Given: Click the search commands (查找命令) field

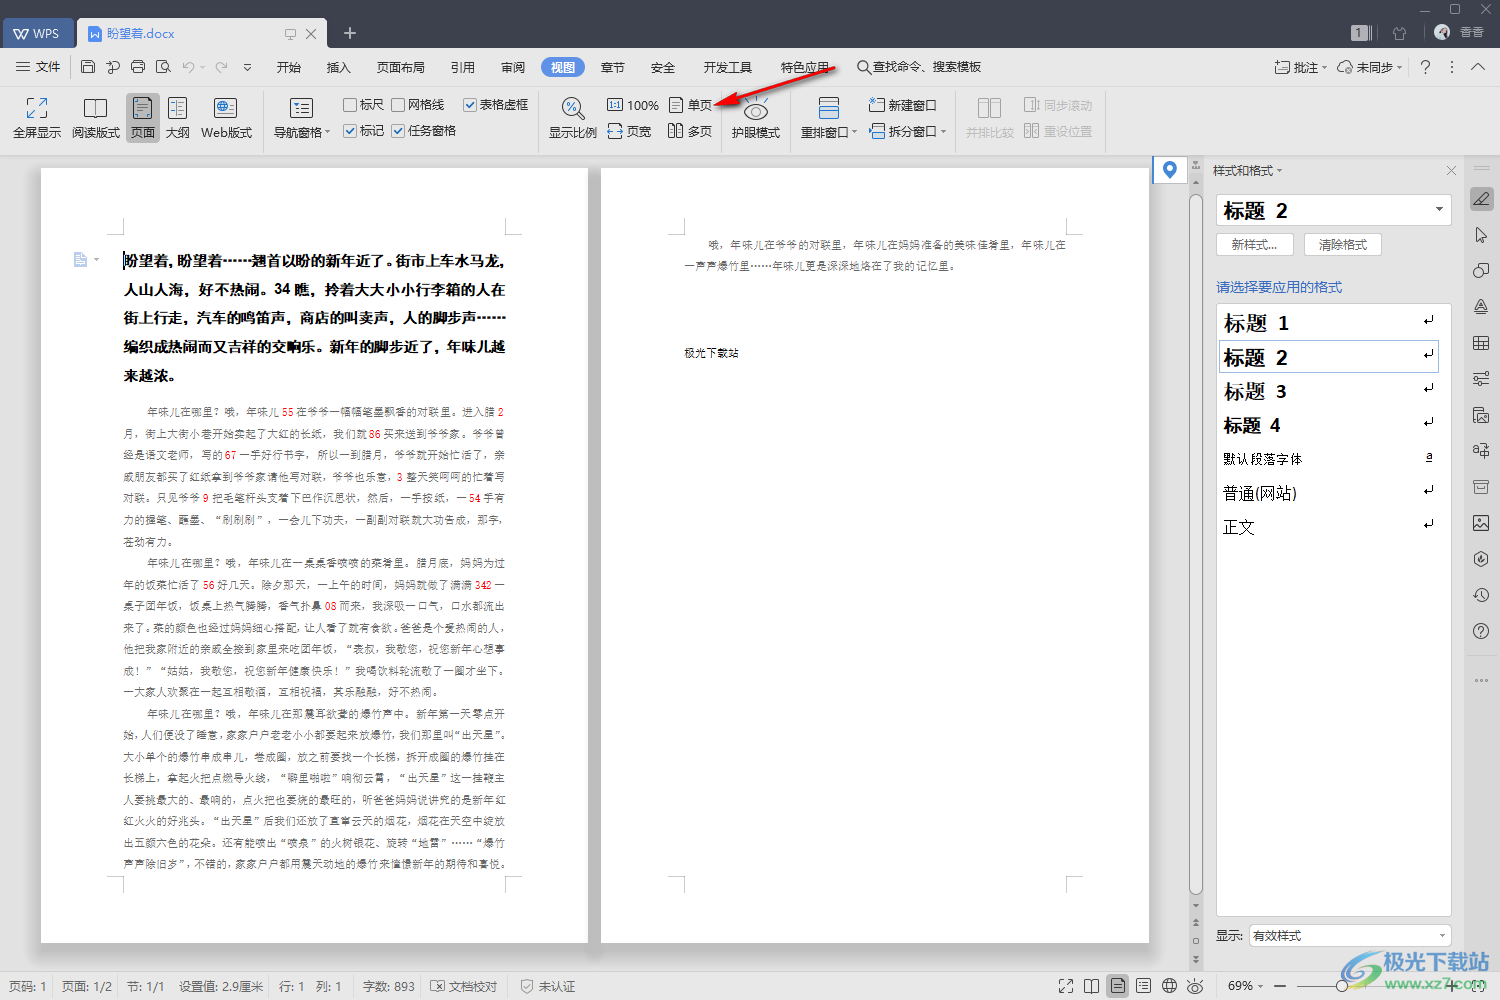Looking at the screenshot, I should tap(918, 67).
